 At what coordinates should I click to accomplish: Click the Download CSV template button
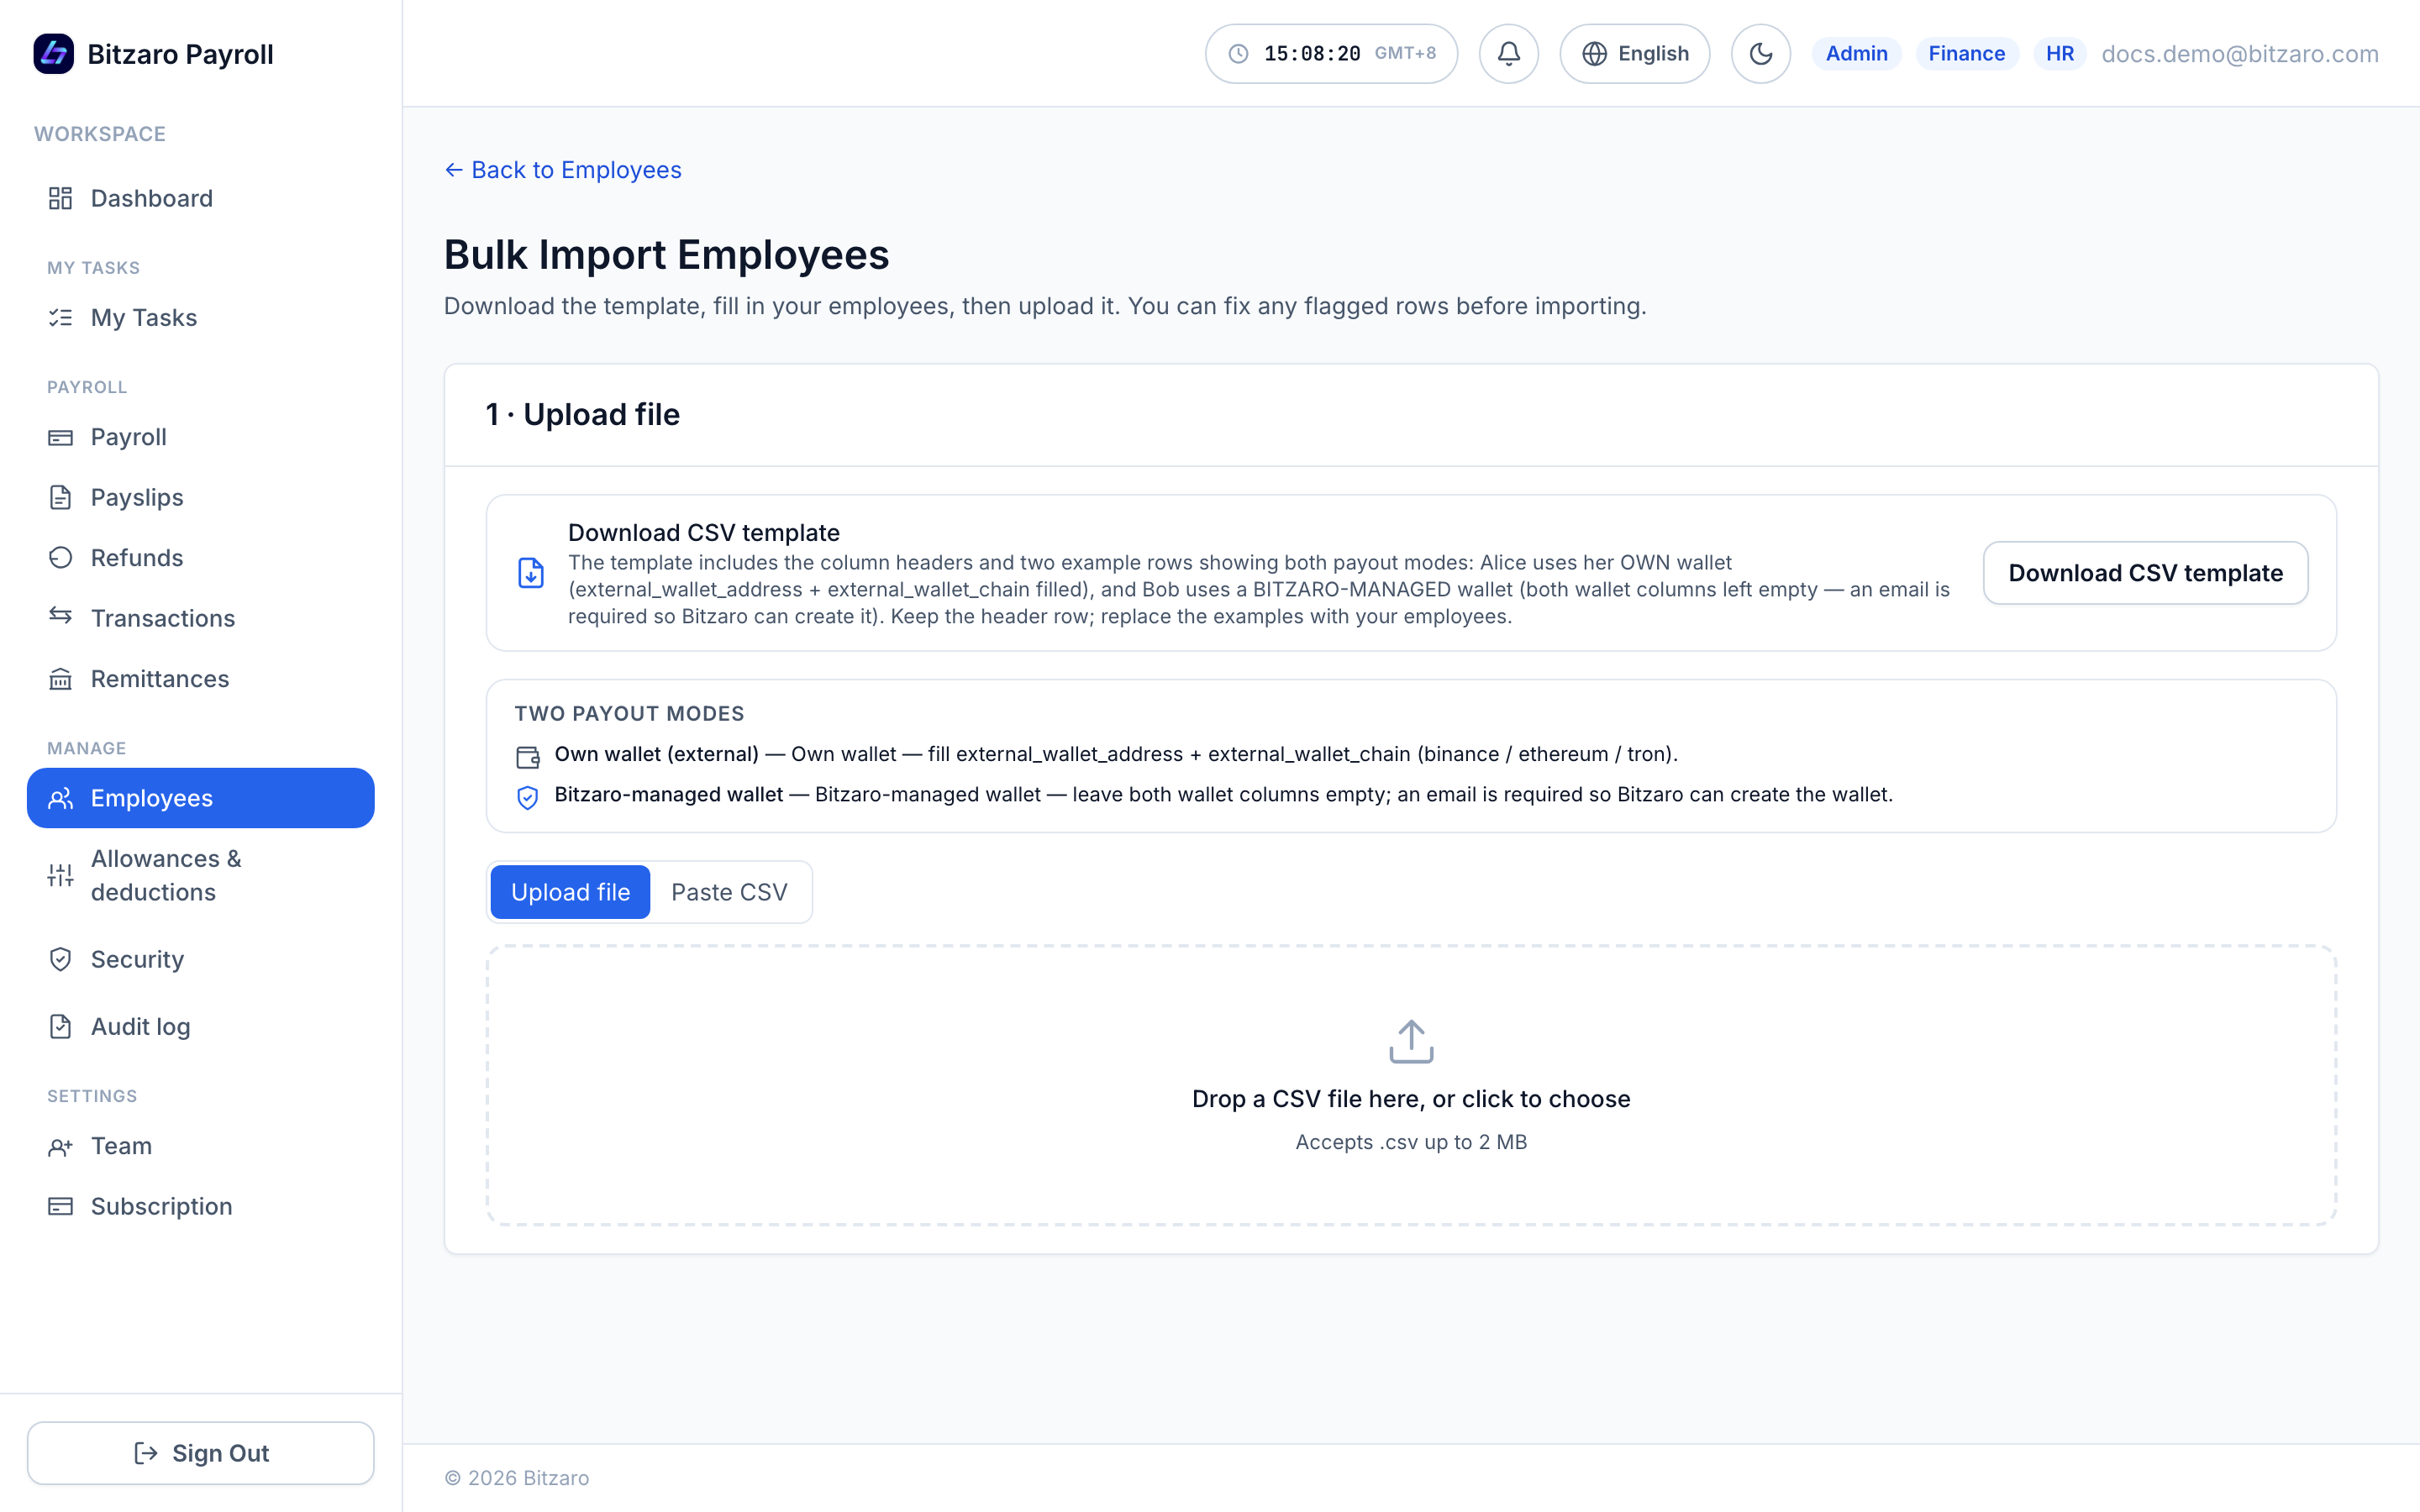coord(2145,573)
